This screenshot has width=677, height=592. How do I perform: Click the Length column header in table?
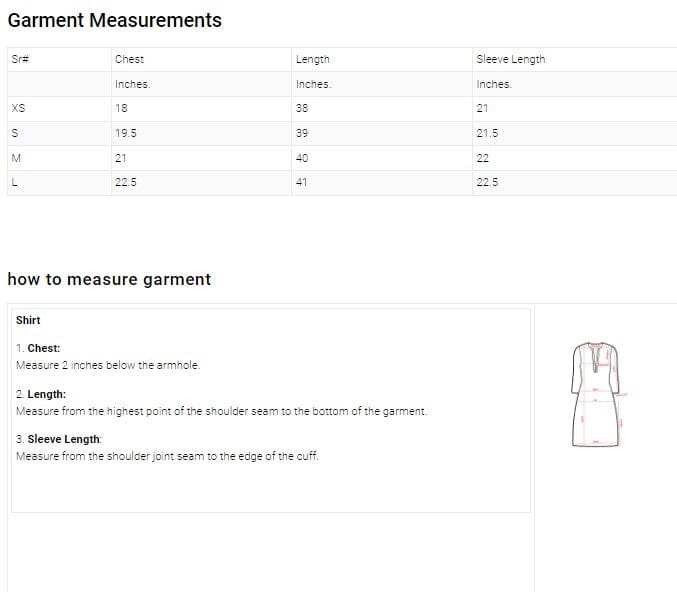[312, 59]
